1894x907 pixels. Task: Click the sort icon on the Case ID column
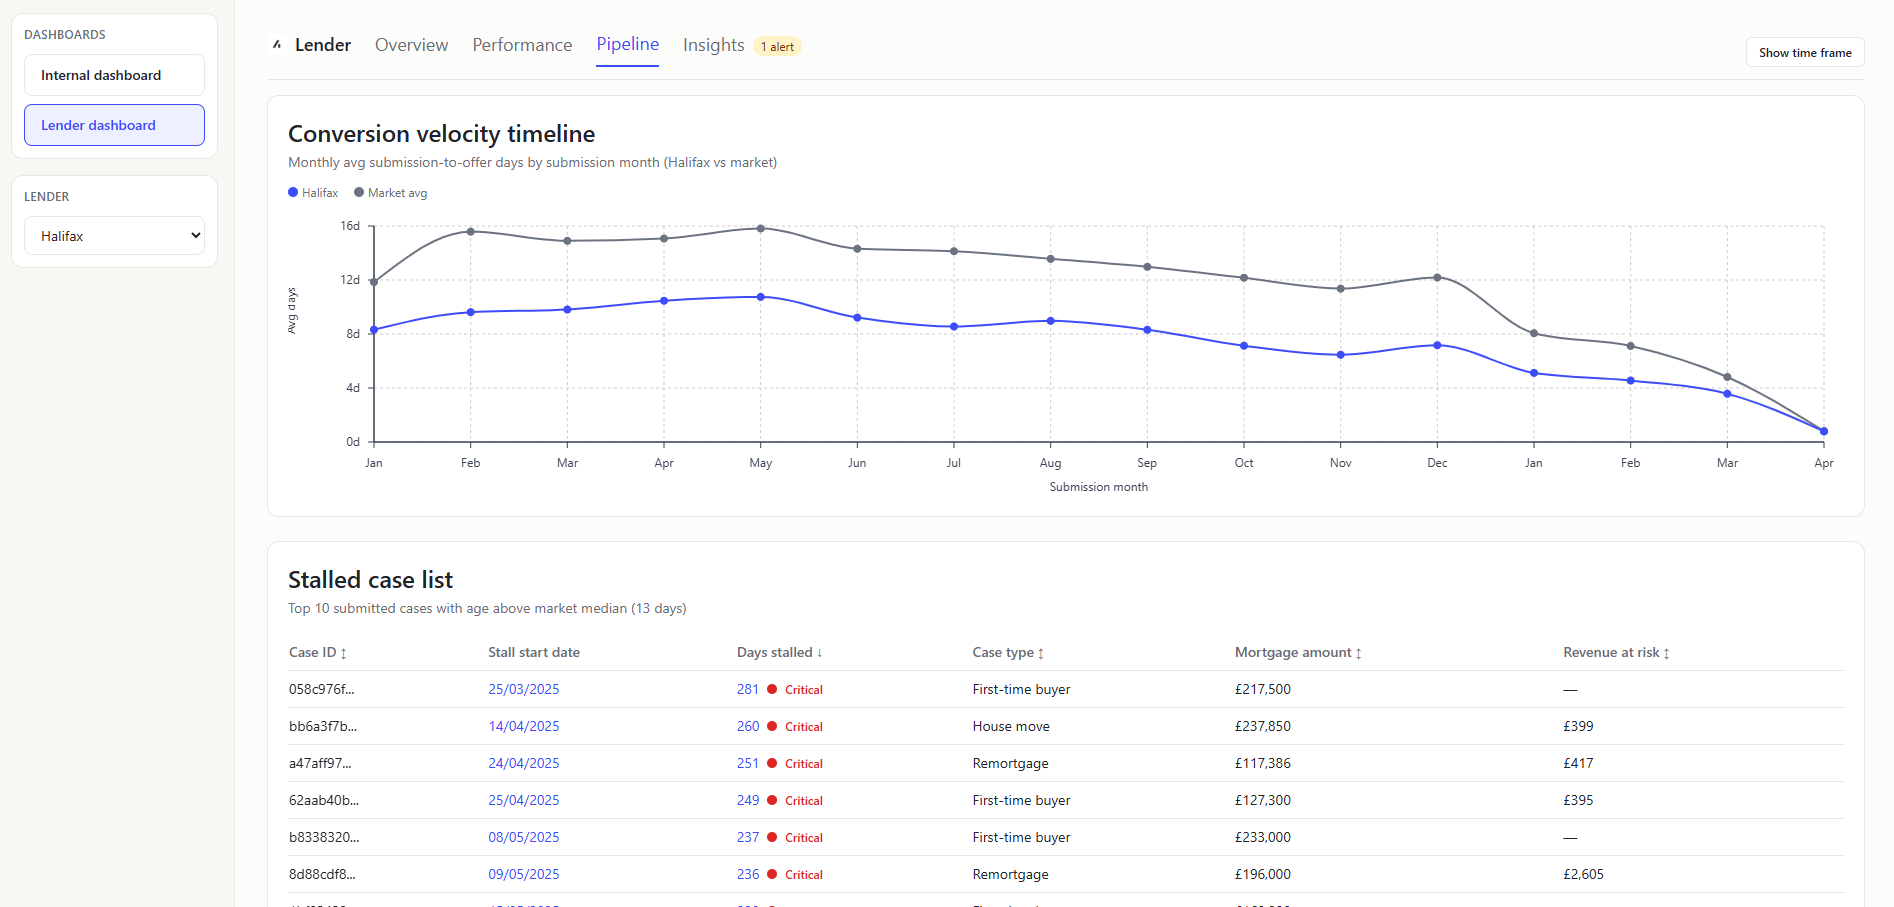(345, 652)
